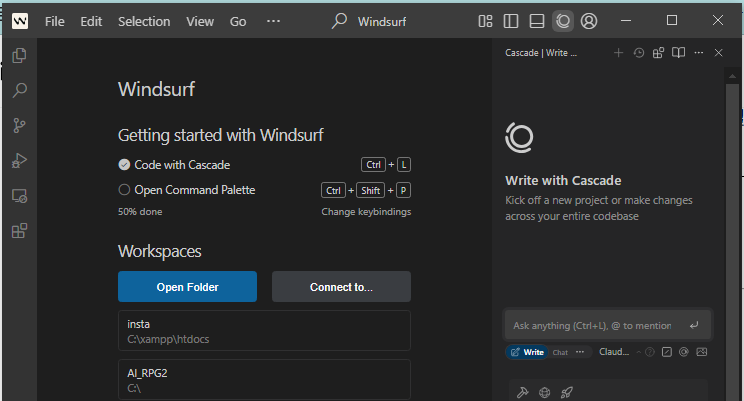The height and width of the screenshot is (401, 744).
Task: Click the large Cascade logo in panel
Action: coord(520,138)
